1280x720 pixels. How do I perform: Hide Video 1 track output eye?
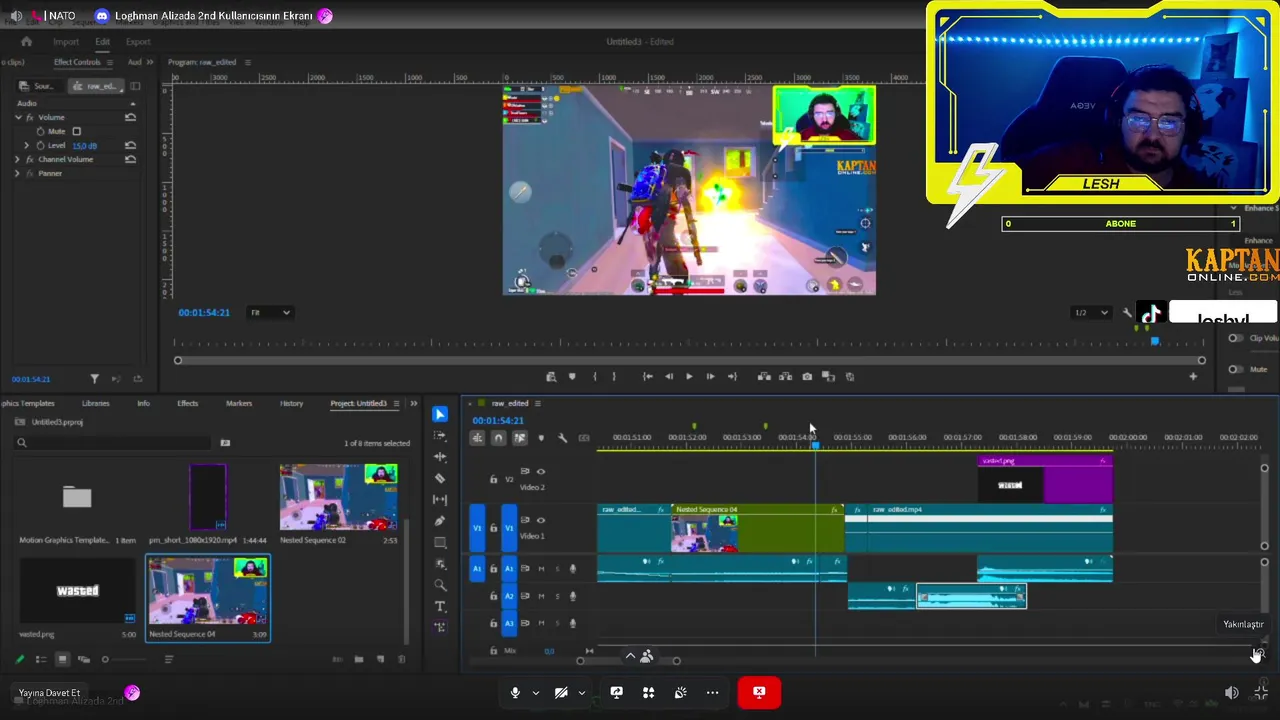(x=541, y=520)
